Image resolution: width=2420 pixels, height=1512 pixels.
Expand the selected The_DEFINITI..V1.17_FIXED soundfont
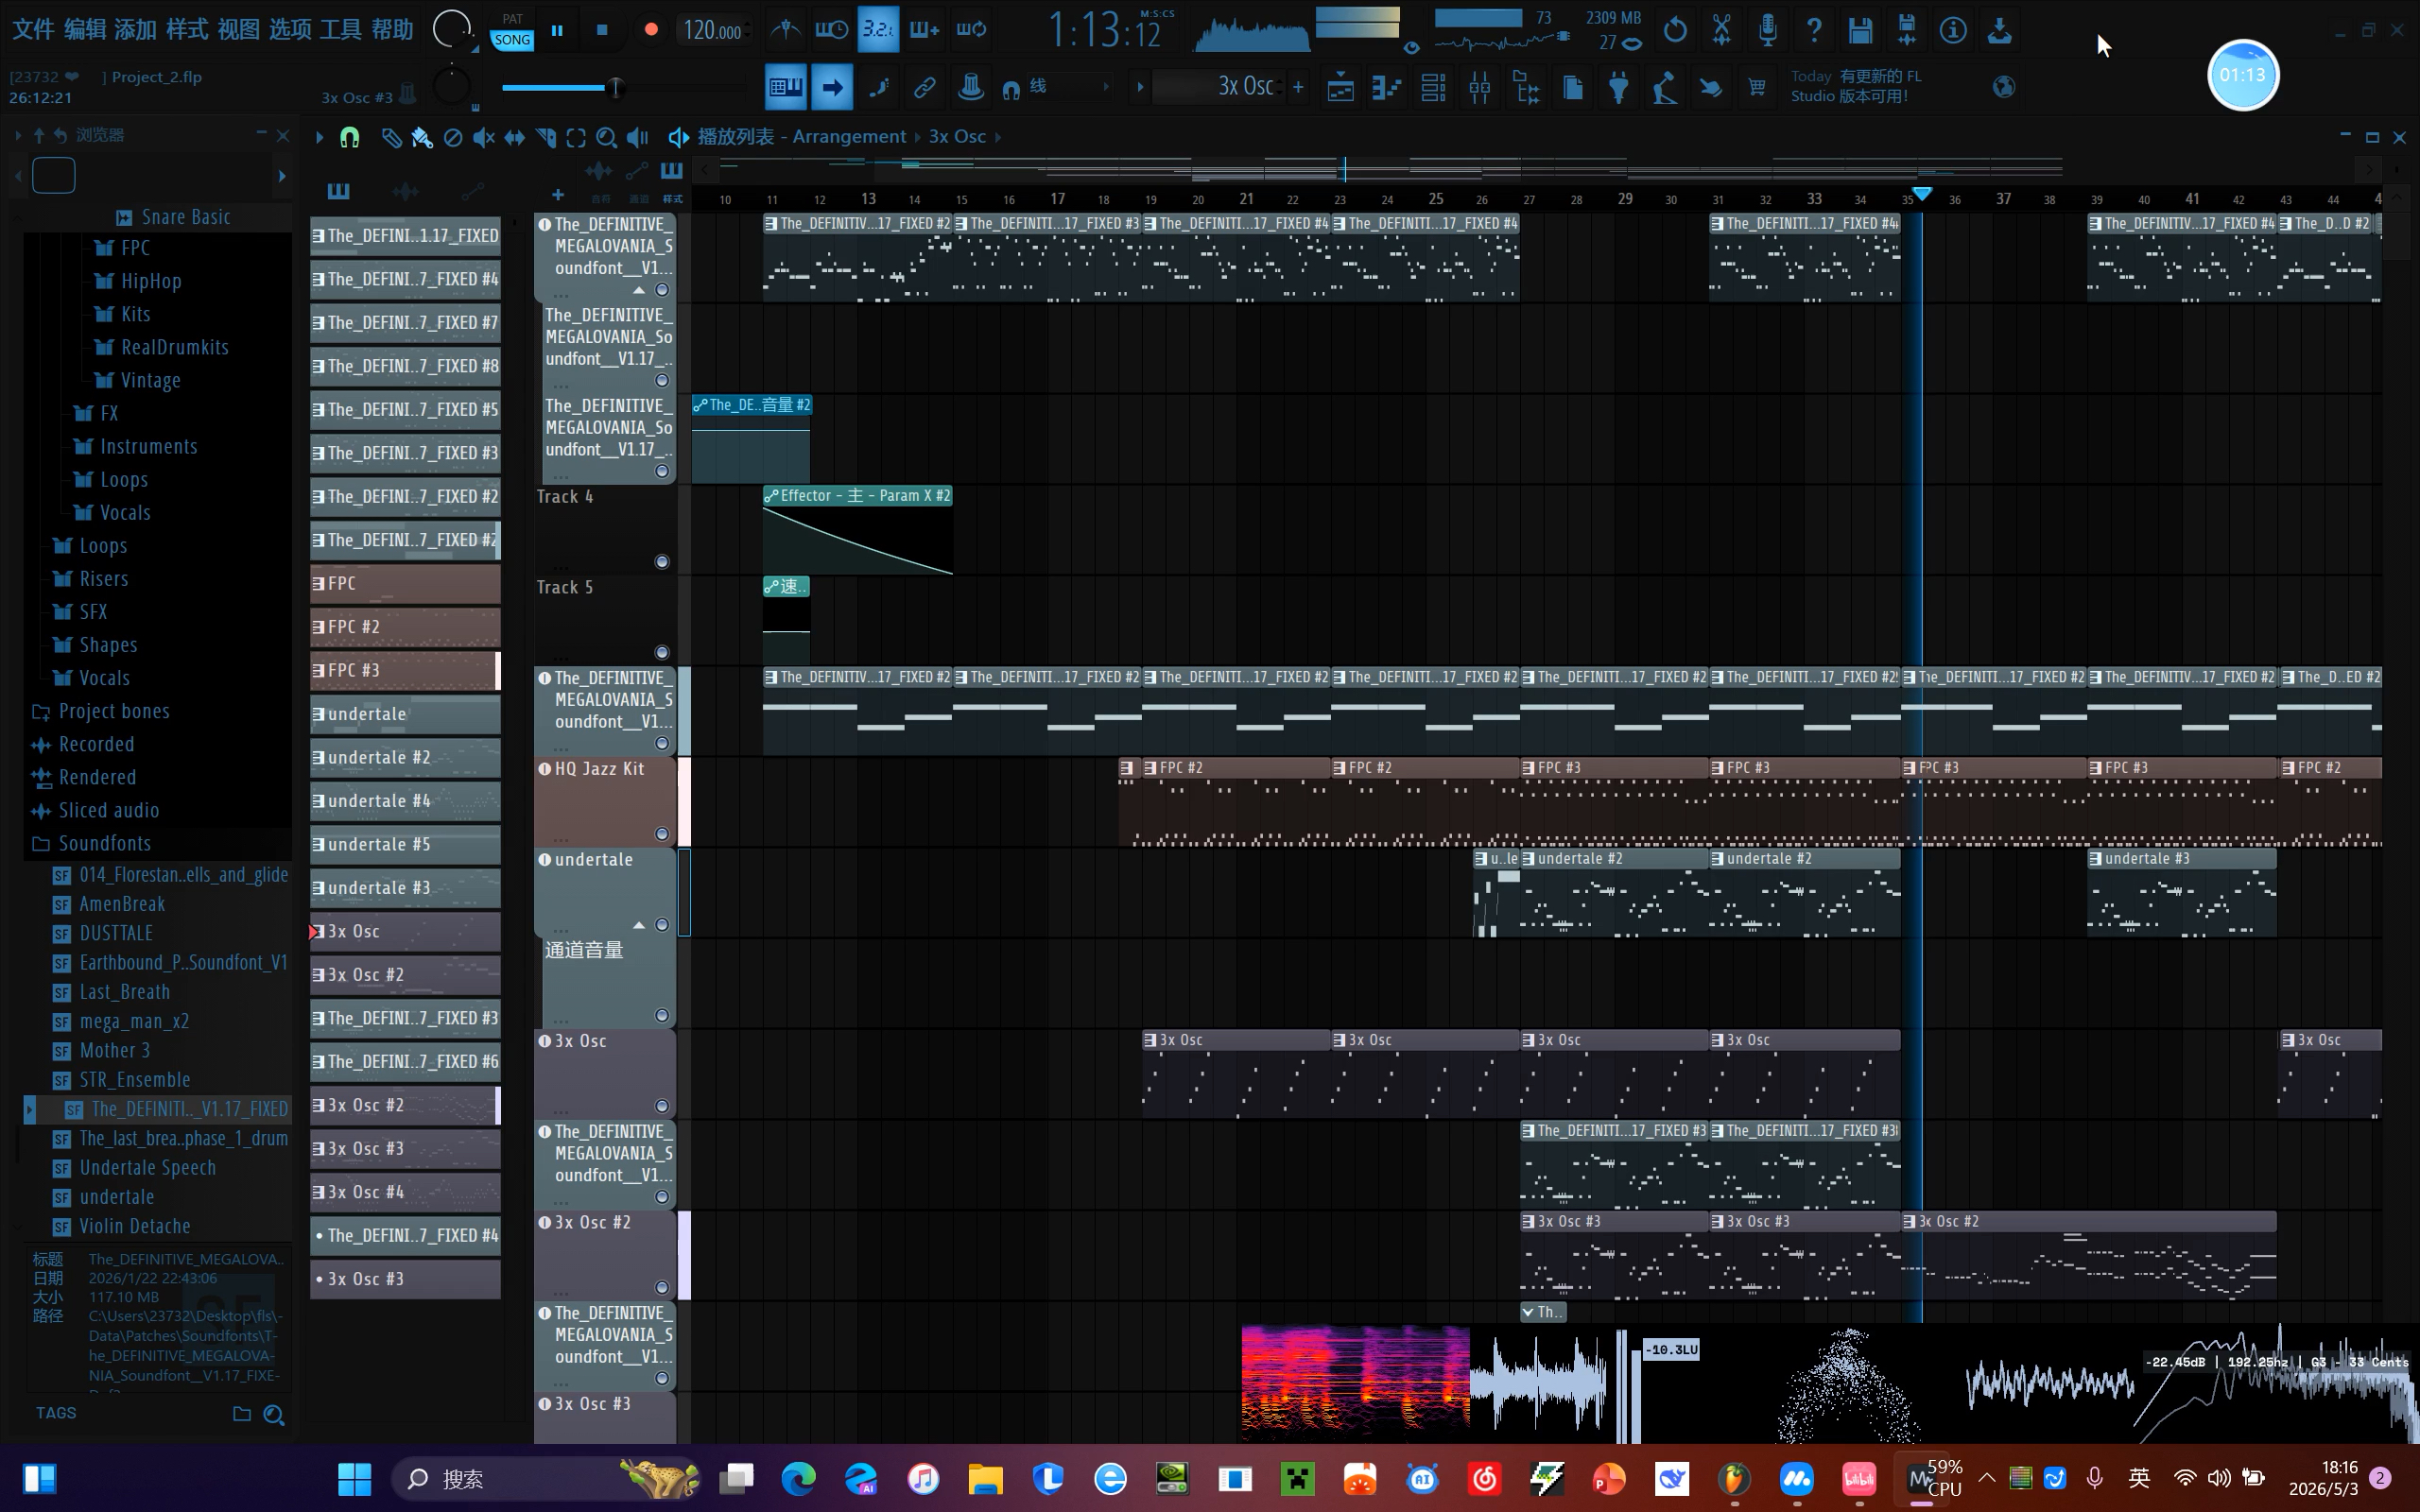30,1109
